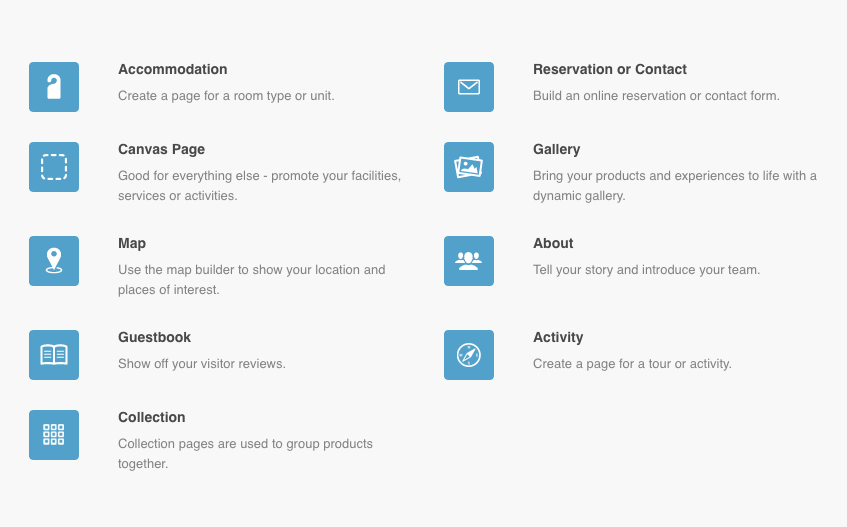Open the About page type heading

pyautogui.click(x=553, y=243)
